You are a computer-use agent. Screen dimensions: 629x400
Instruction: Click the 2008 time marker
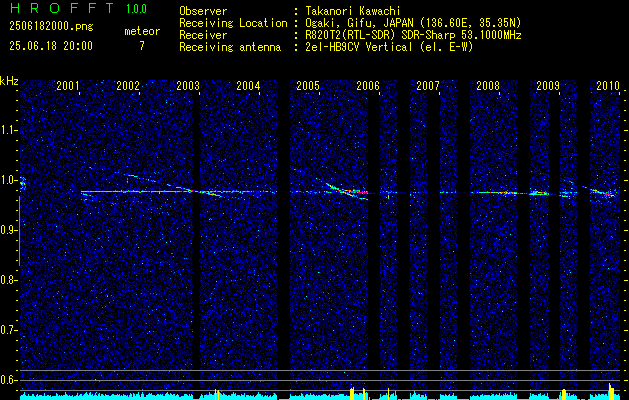point(488,85)
